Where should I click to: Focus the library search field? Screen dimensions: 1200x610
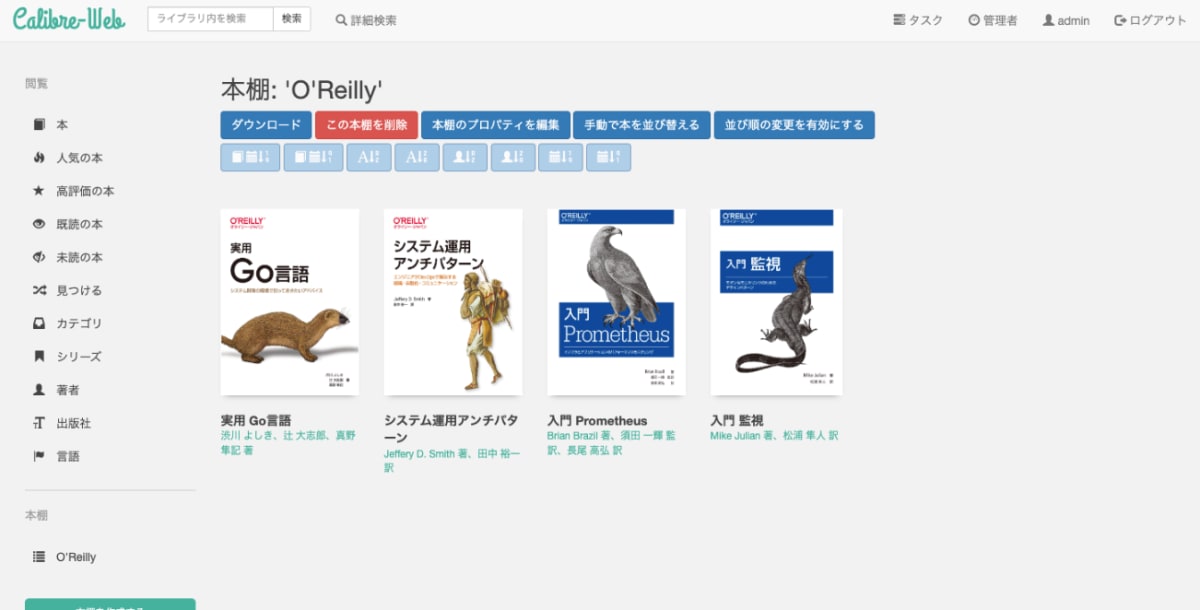[210, 19]
